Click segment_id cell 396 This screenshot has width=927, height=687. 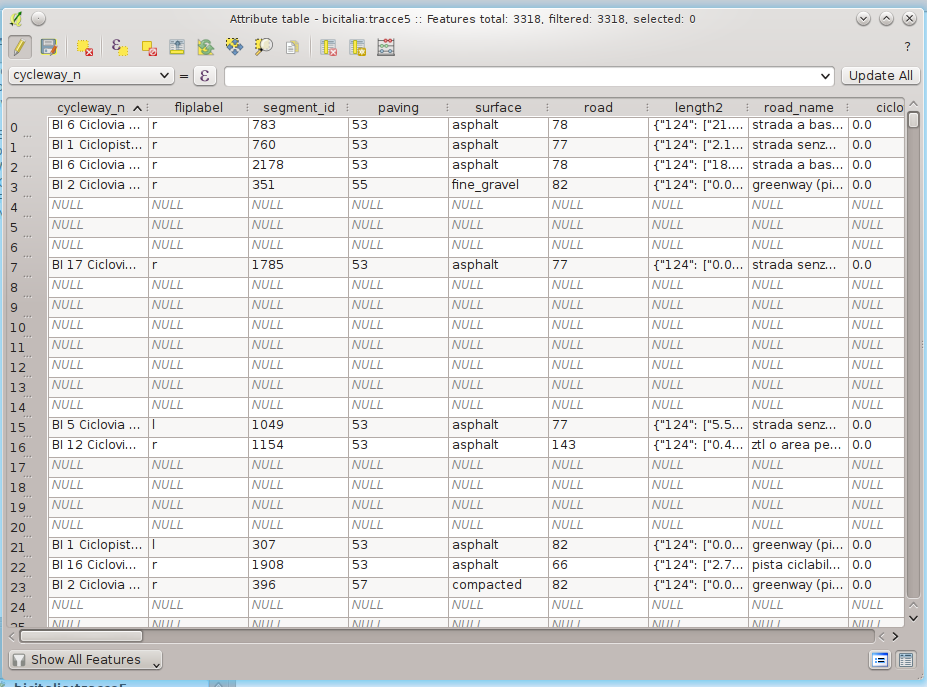pos(299,585)
